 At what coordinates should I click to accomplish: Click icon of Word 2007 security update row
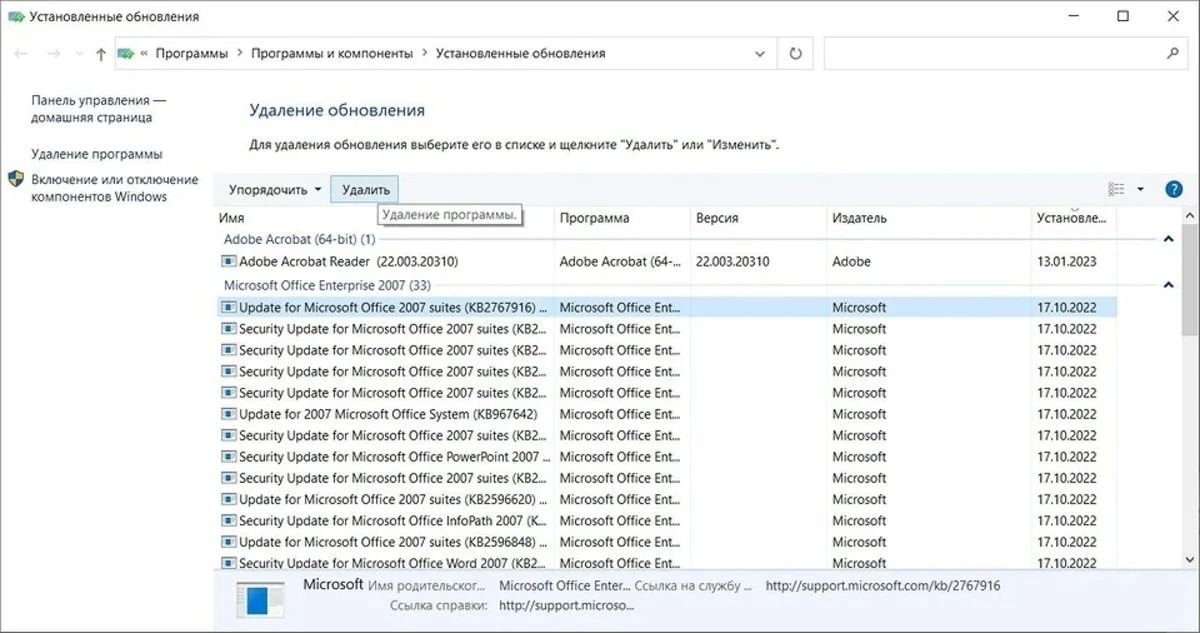(228, 563)
